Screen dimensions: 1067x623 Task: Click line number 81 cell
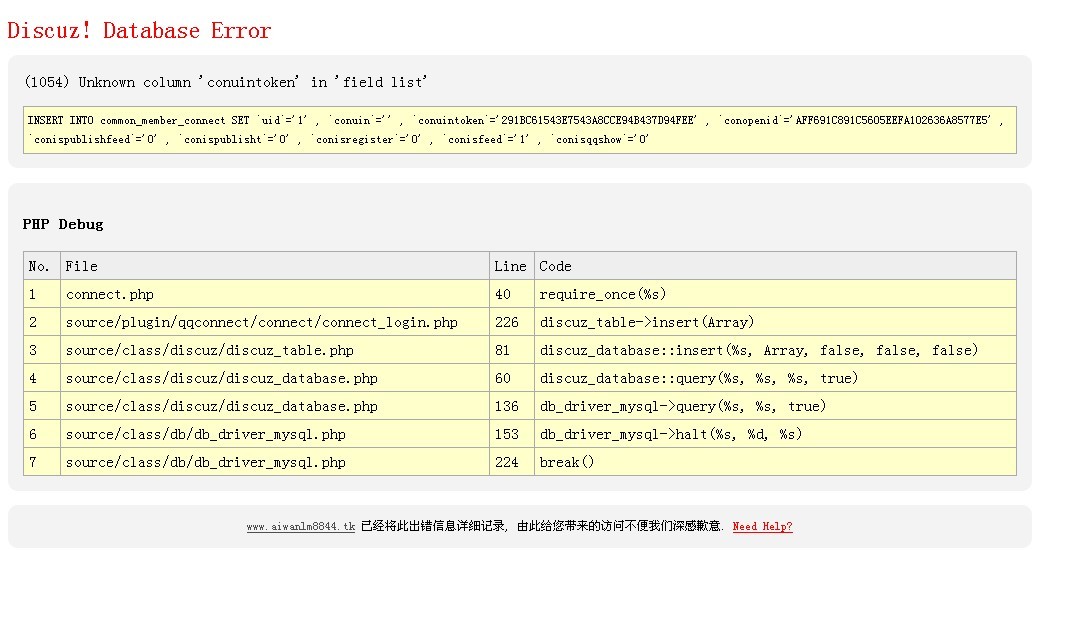[512, 350]
